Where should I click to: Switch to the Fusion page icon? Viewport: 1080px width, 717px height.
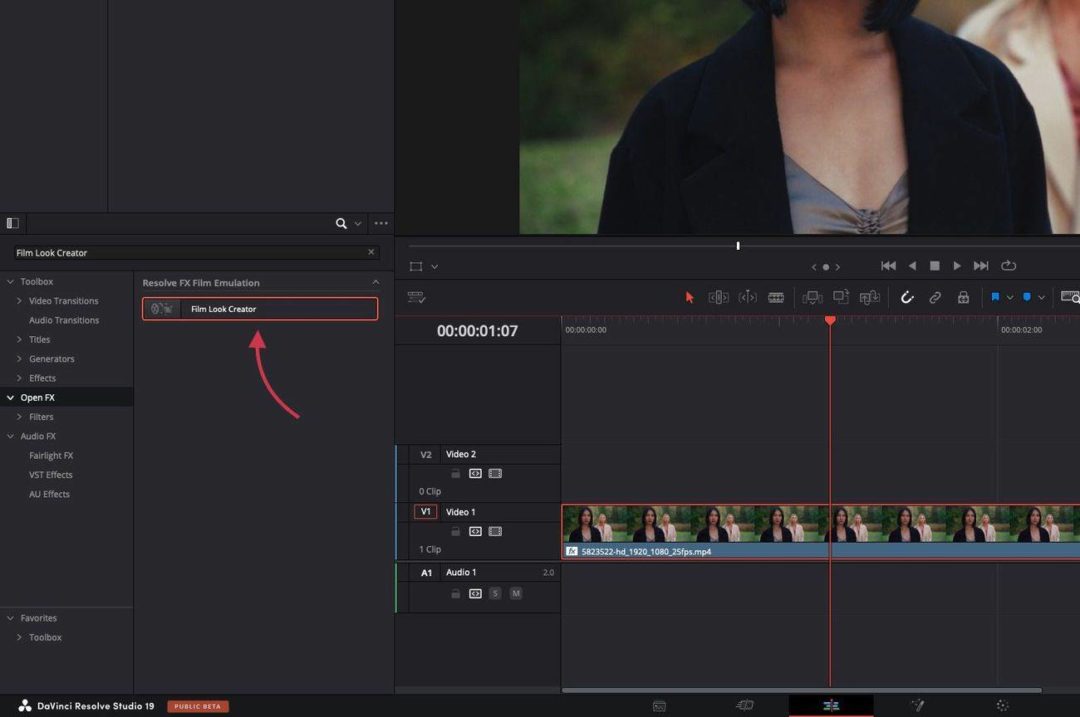click(x=920, y=705)
